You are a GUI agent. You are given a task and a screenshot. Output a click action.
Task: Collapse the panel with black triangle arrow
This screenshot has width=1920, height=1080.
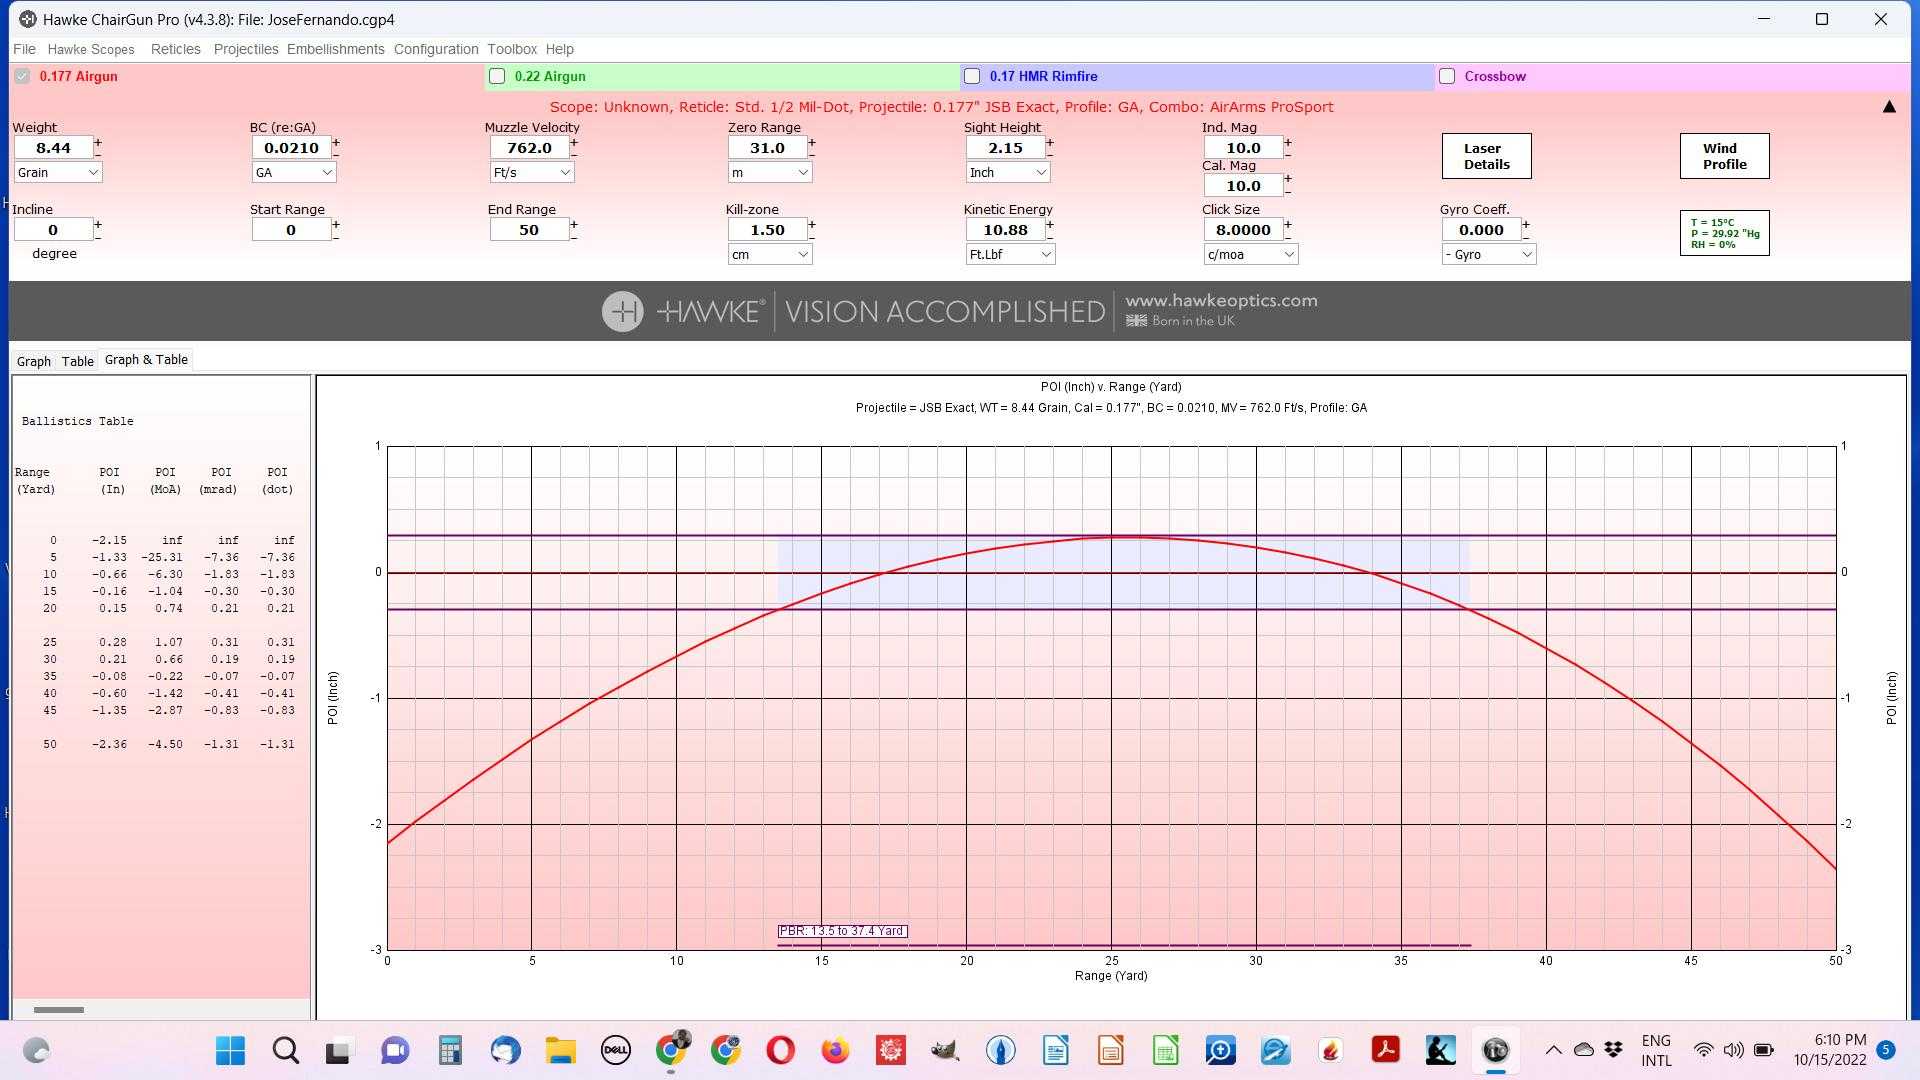coord(1889,107)
